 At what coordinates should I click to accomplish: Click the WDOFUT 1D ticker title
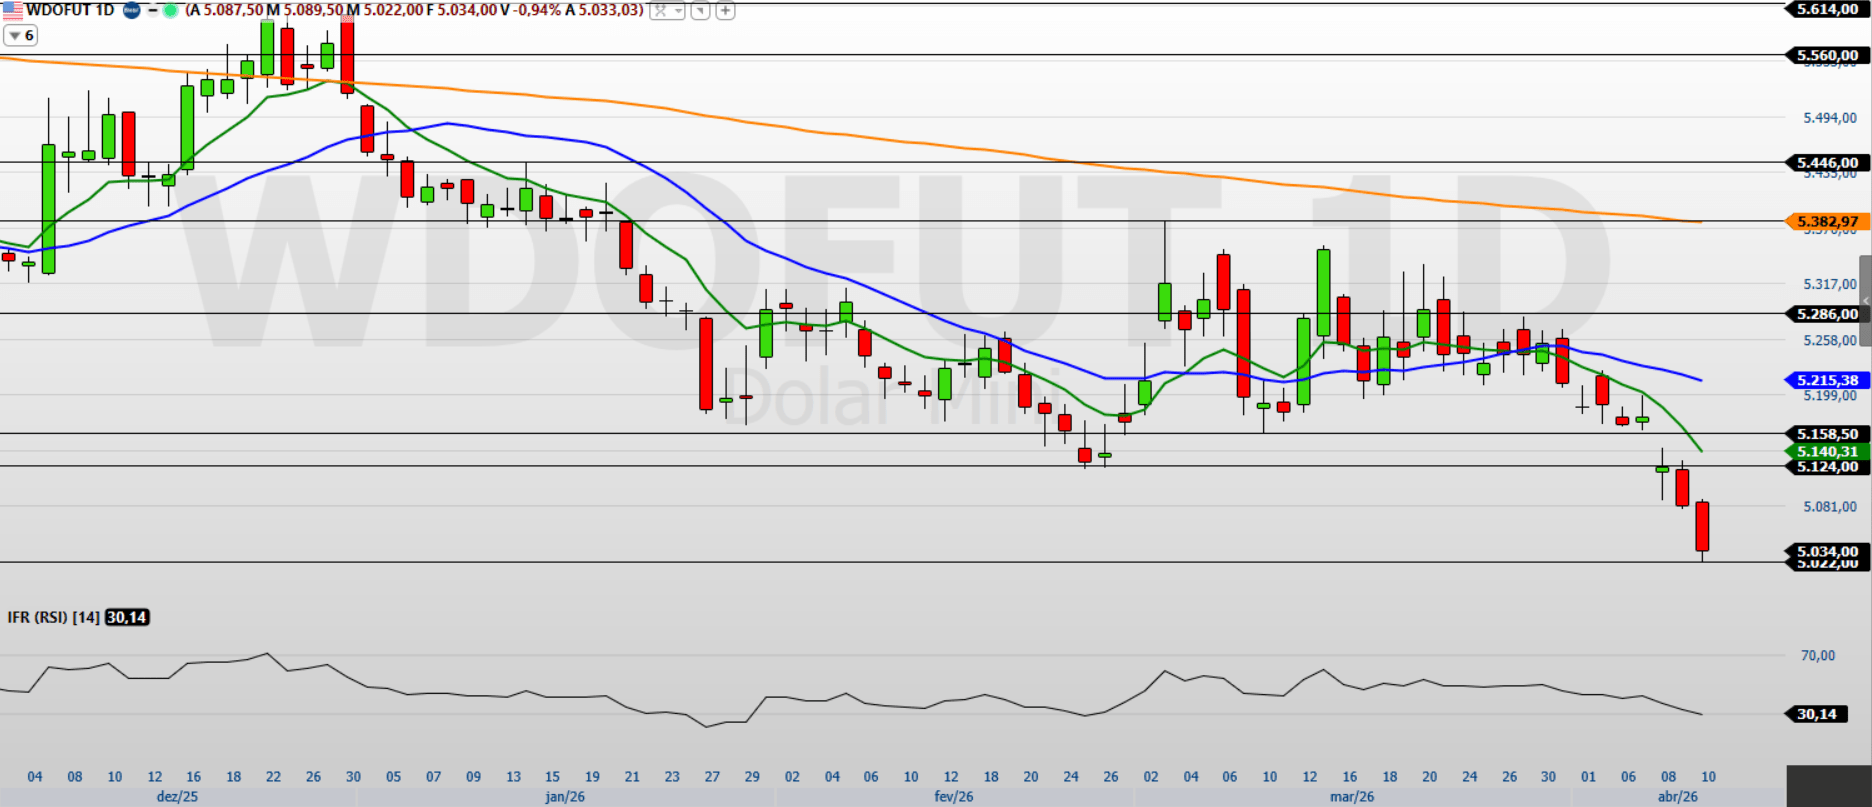[70, 10]
